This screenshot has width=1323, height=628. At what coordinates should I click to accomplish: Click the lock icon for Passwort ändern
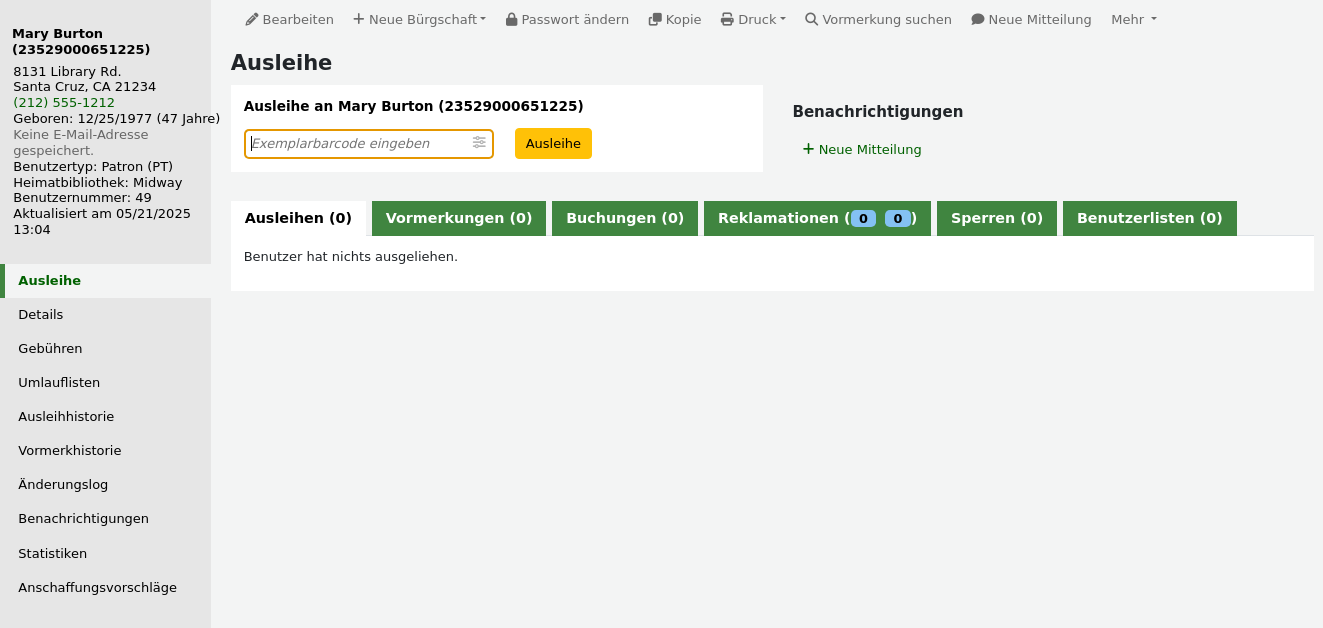click(511, 19)
